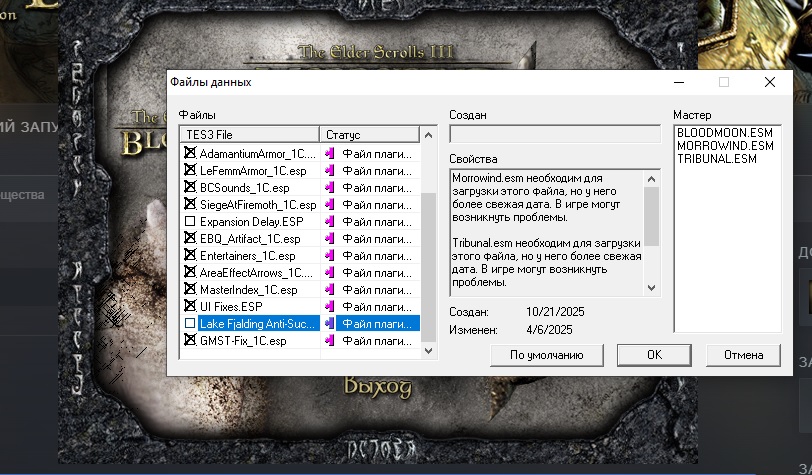
Task: Click the highlighted Lake Fjalding Anti-Suc file name
Action: click(x=257, y=324)
